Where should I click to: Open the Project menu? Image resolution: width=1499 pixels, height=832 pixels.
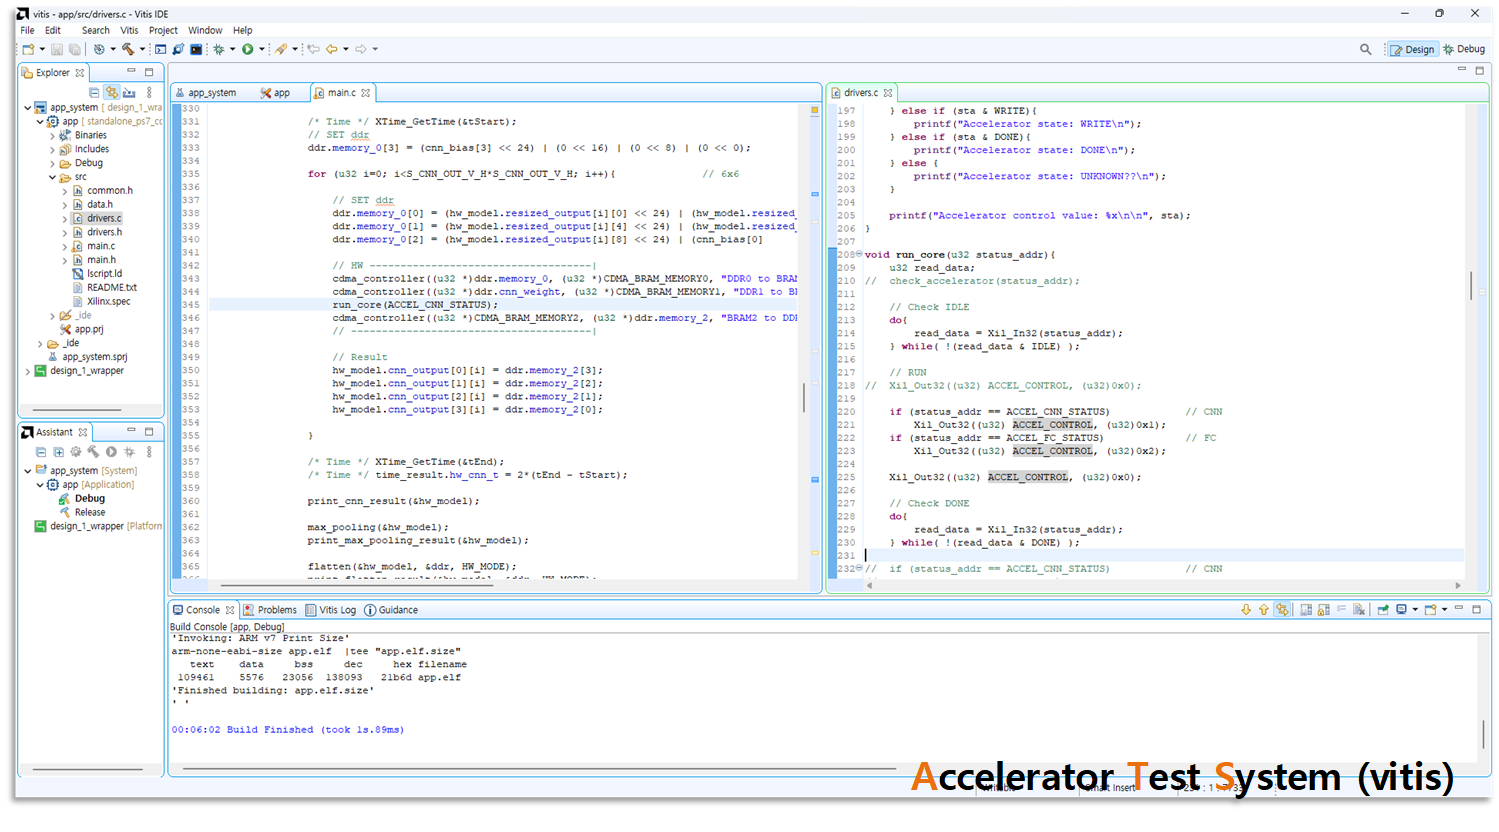163,30
